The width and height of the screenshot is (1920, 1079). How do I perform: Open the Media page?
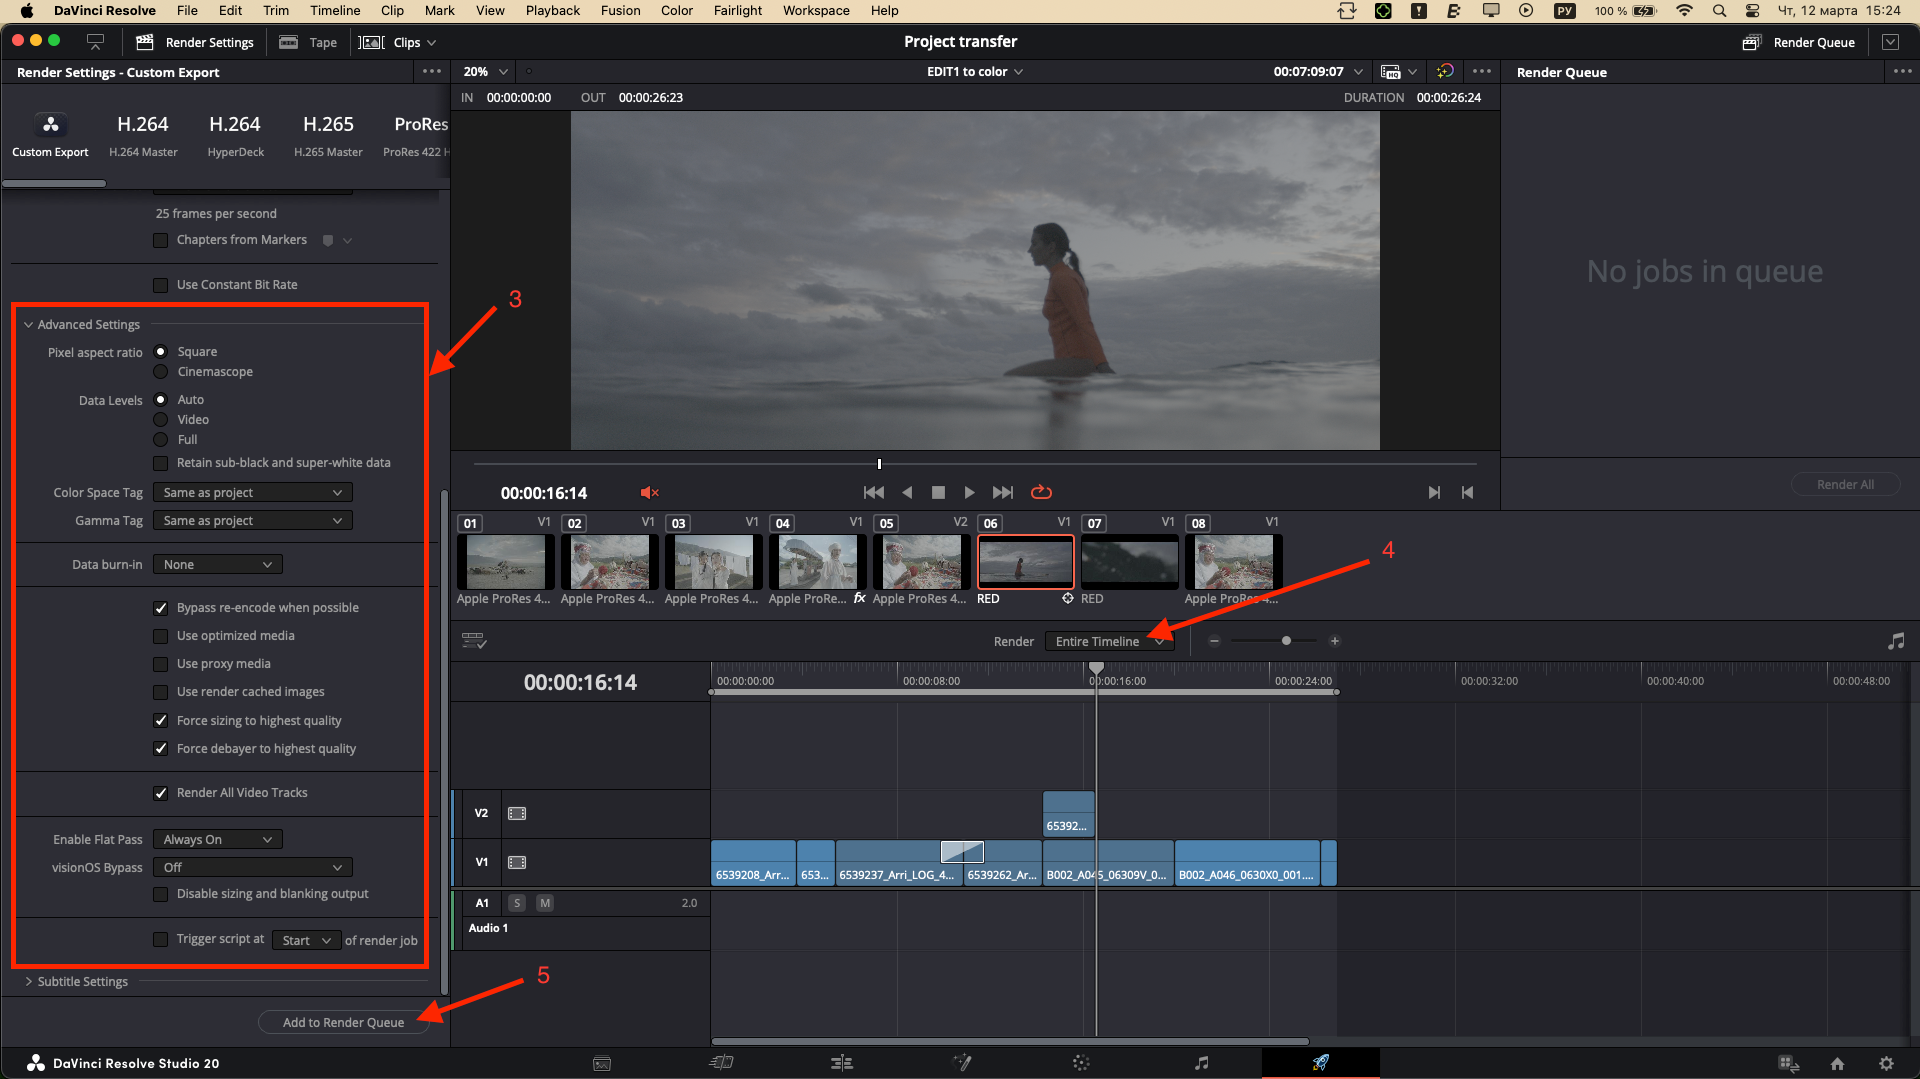pos(602,1063)
